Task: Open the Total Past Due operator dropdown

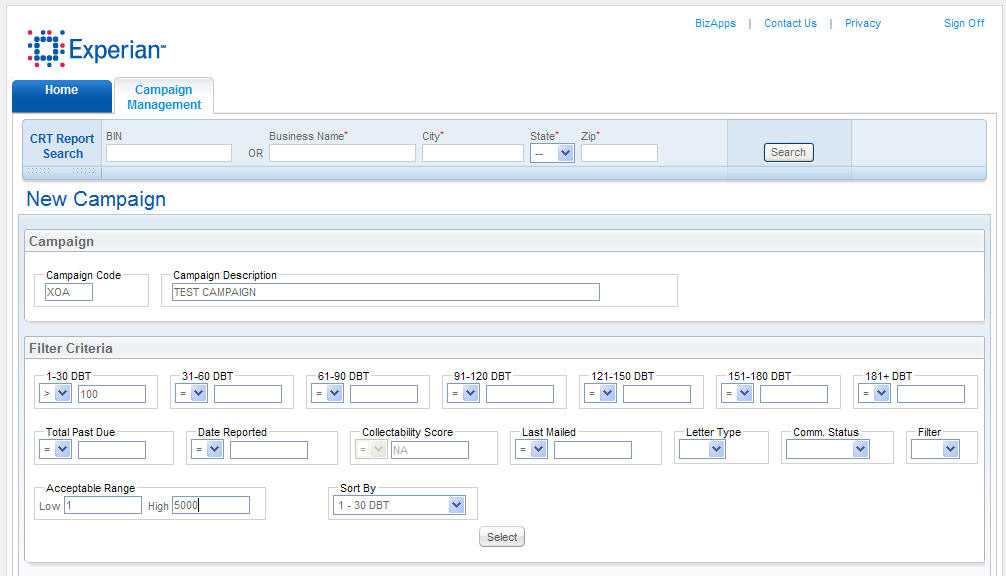Action: tap(55, 450)
